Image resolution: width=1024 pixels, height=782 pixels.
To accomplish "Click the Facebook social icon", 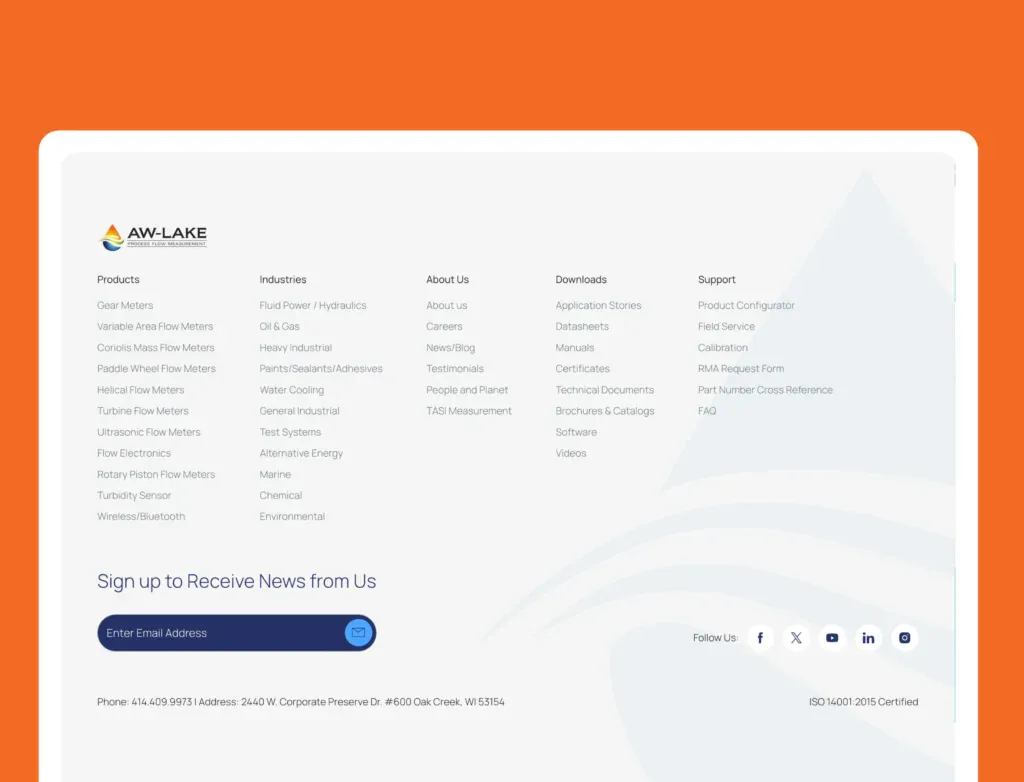I will tap(760, 638).
